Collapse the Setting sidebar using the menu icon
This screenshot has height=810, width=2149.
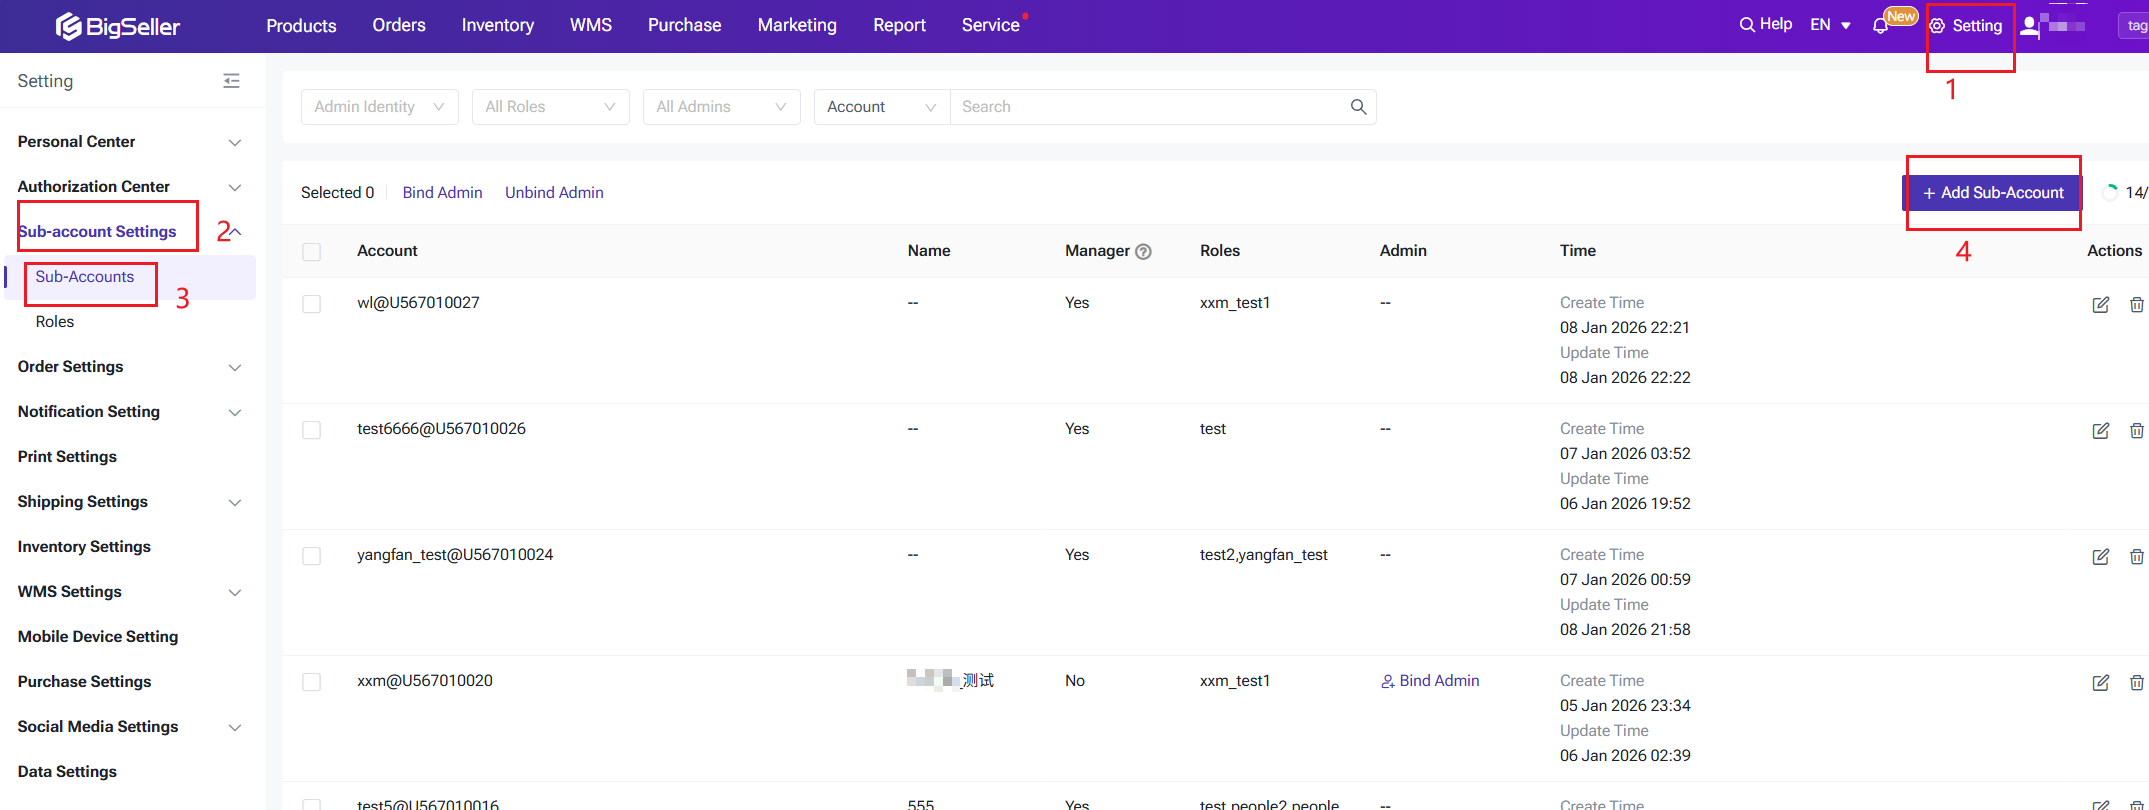(231, 81)
